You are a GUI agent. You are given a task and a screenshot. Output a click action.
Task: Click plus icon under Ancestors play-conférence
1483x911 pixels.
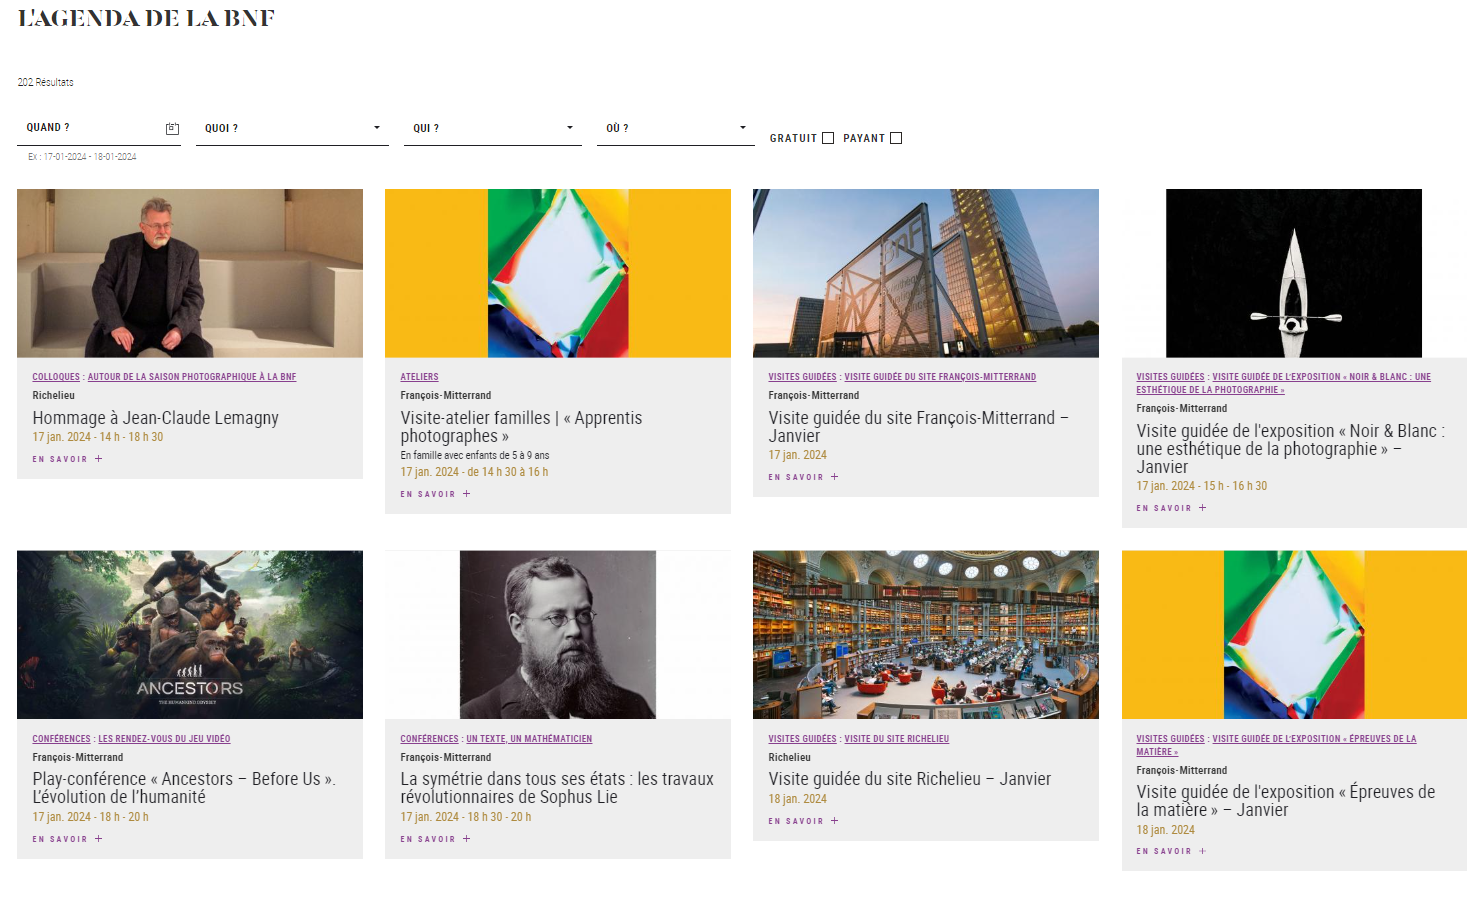(99, 839)
